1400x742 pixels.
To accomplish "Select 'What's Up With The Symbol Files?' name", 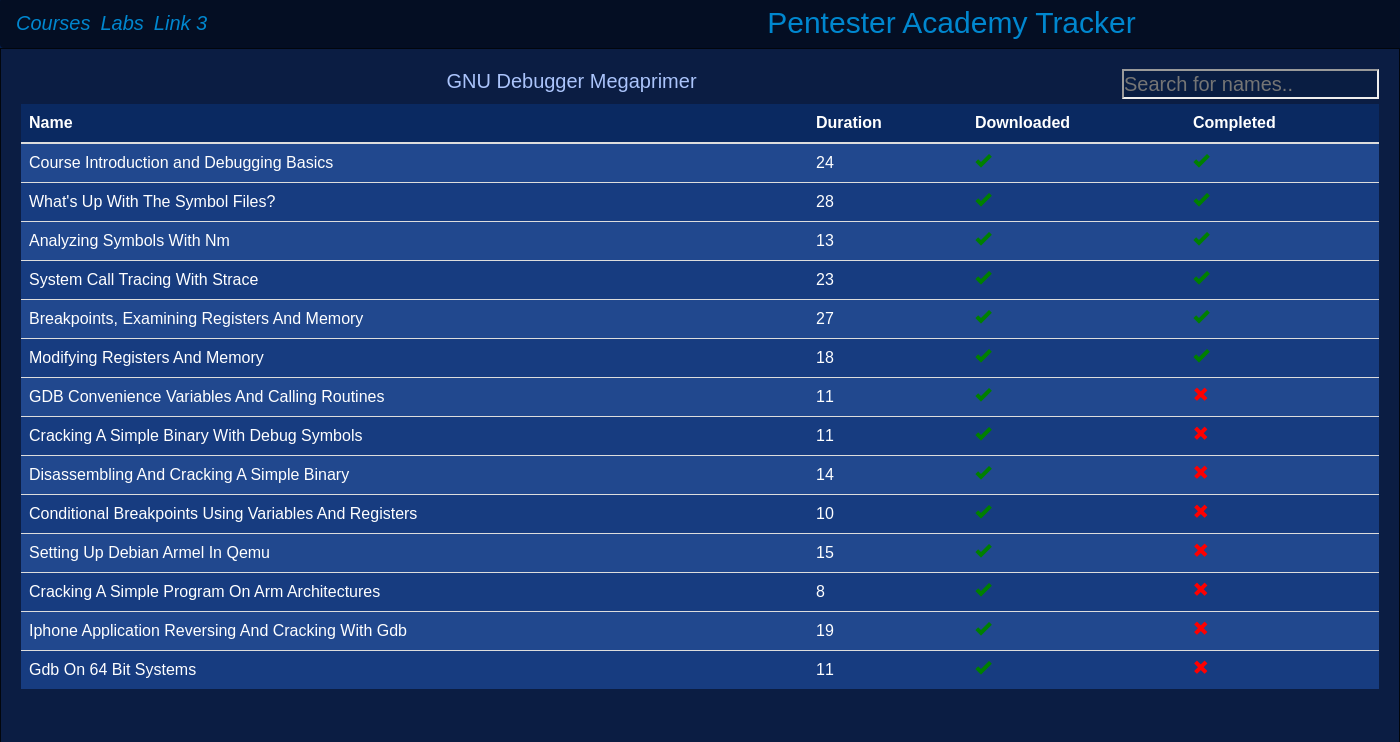I will tap(152, 202).
